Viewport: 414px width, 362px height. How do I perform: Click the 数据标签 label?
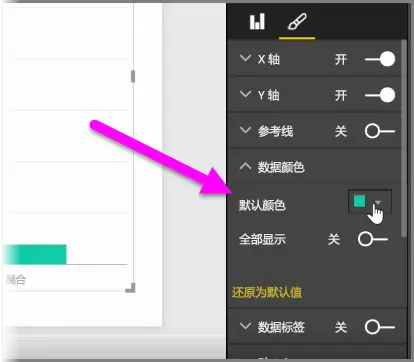[281, 327]
